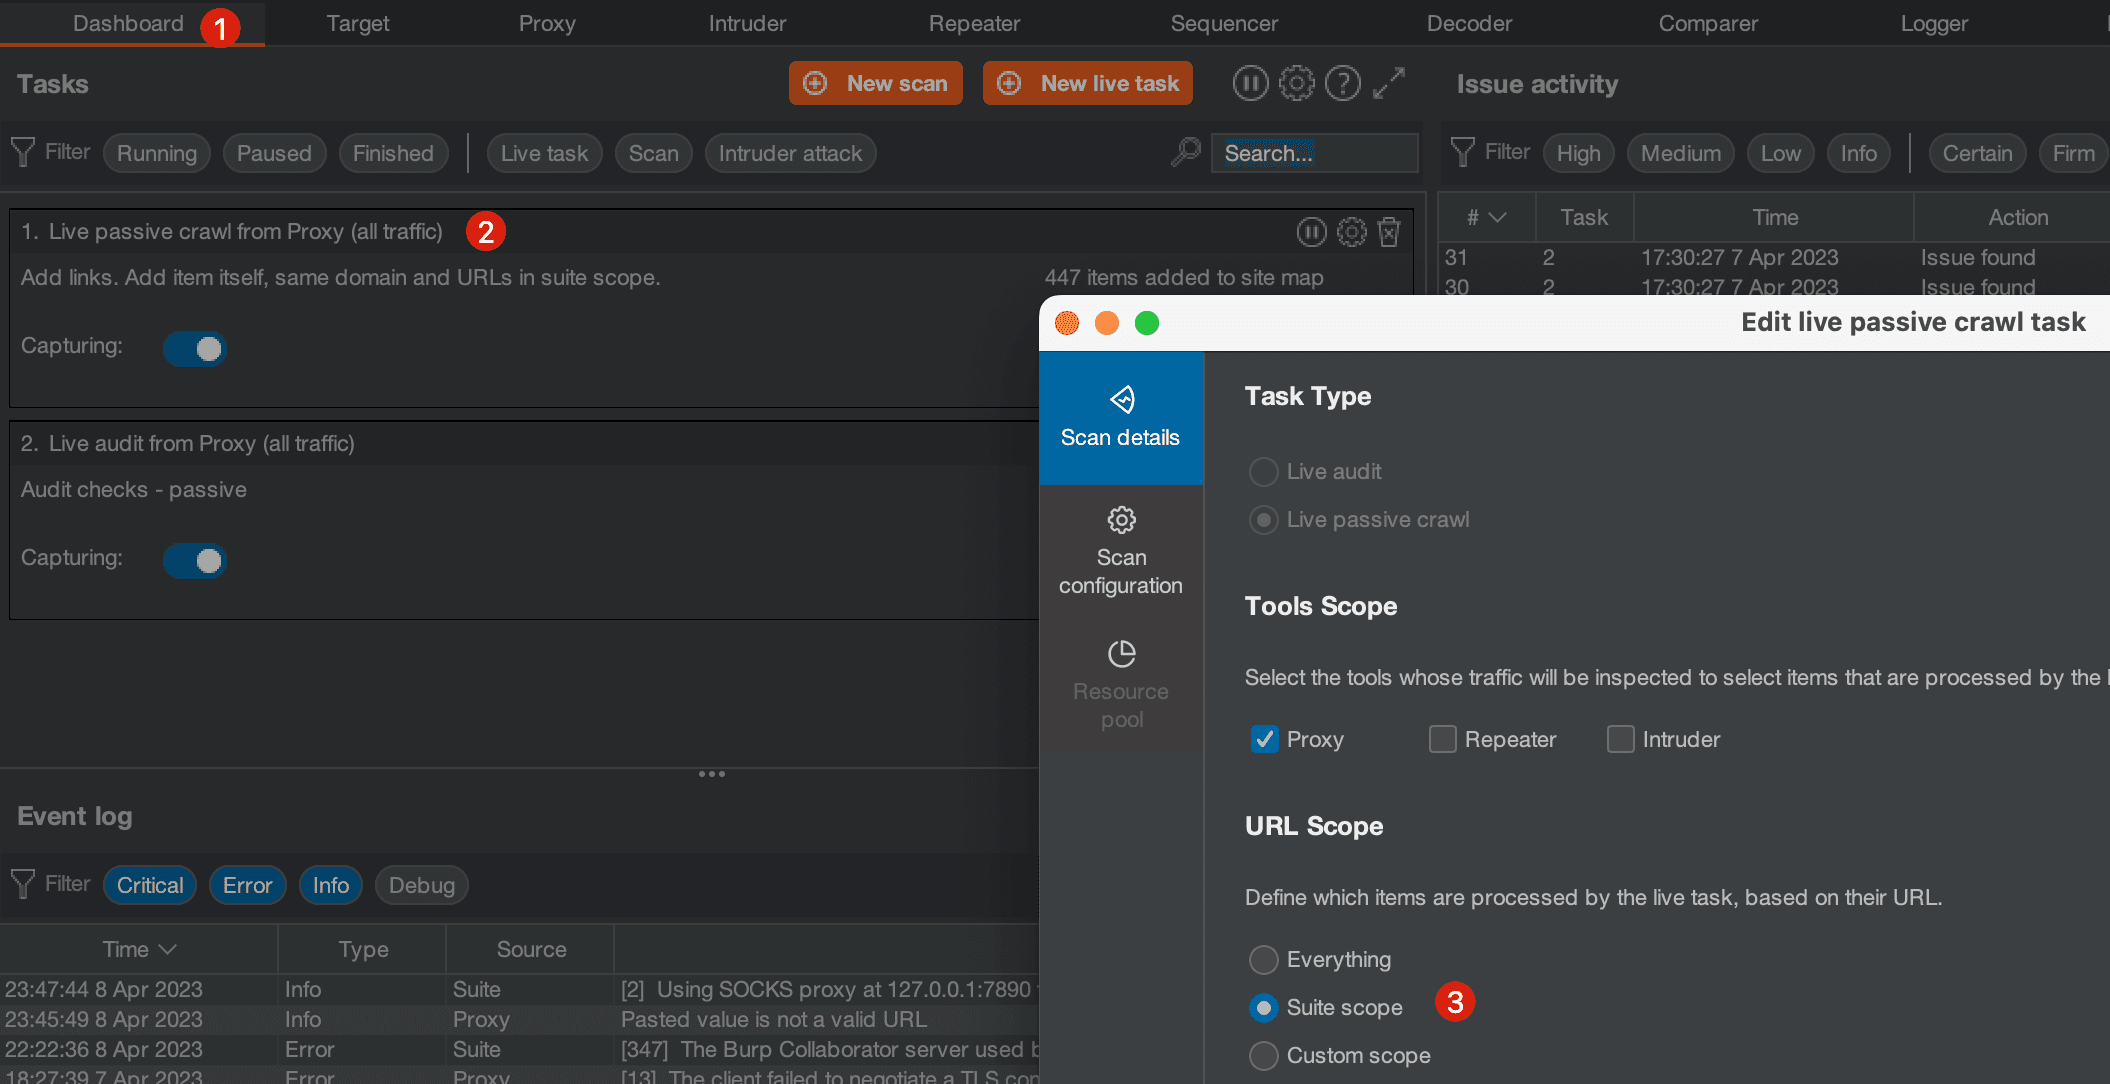Click the pause icon on task 1
This screenshot has width=2110, height=1084.
tap(1311, 231)
